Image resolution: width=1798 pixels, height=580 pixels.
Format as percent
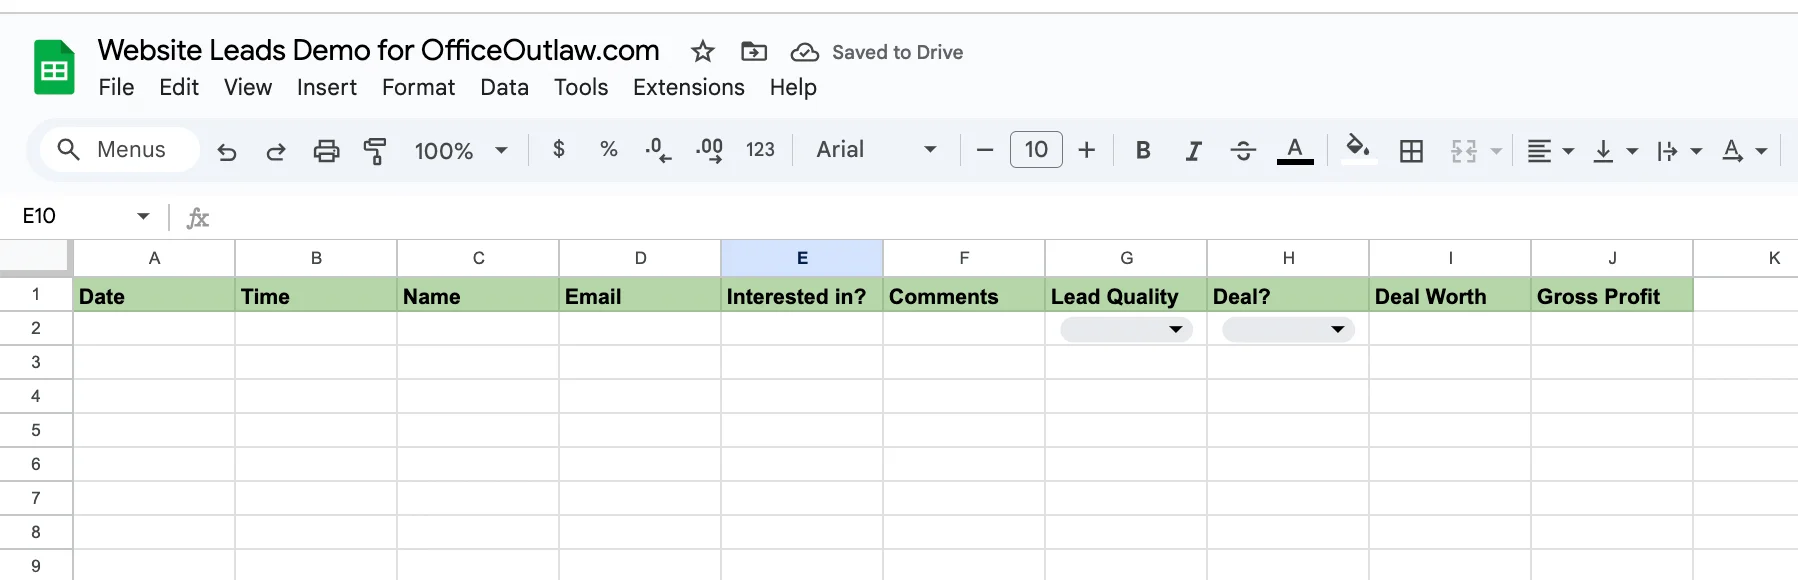608,149
